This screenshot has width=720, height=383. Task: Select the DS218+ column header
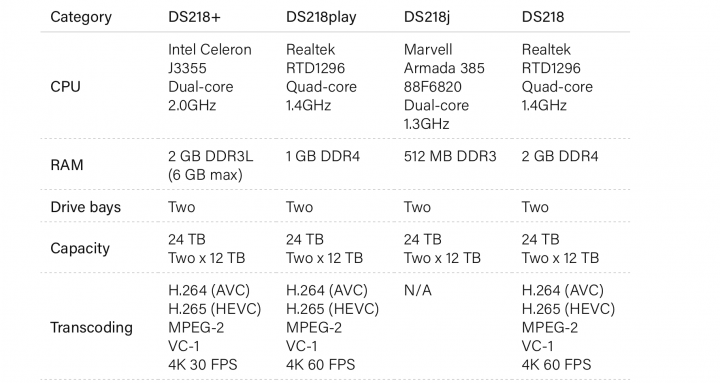(194, 17)
